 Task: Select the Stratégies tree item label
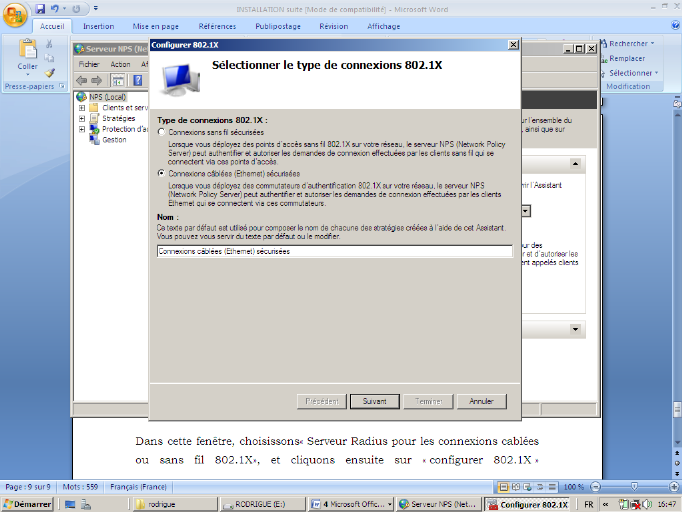point(118,118)
